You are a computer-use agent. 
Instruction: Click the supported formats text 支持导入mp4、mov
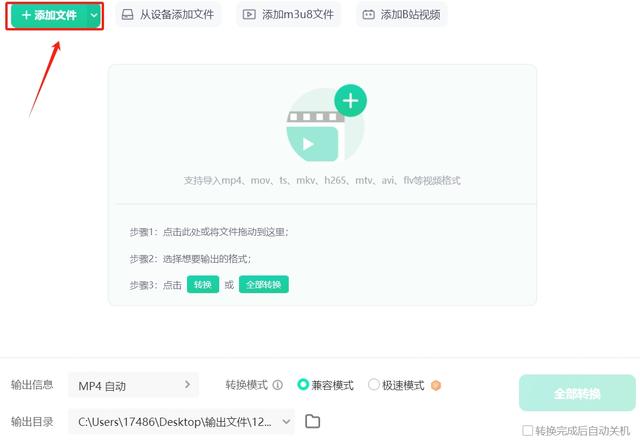pyautogui.click(x=322, y=180)
